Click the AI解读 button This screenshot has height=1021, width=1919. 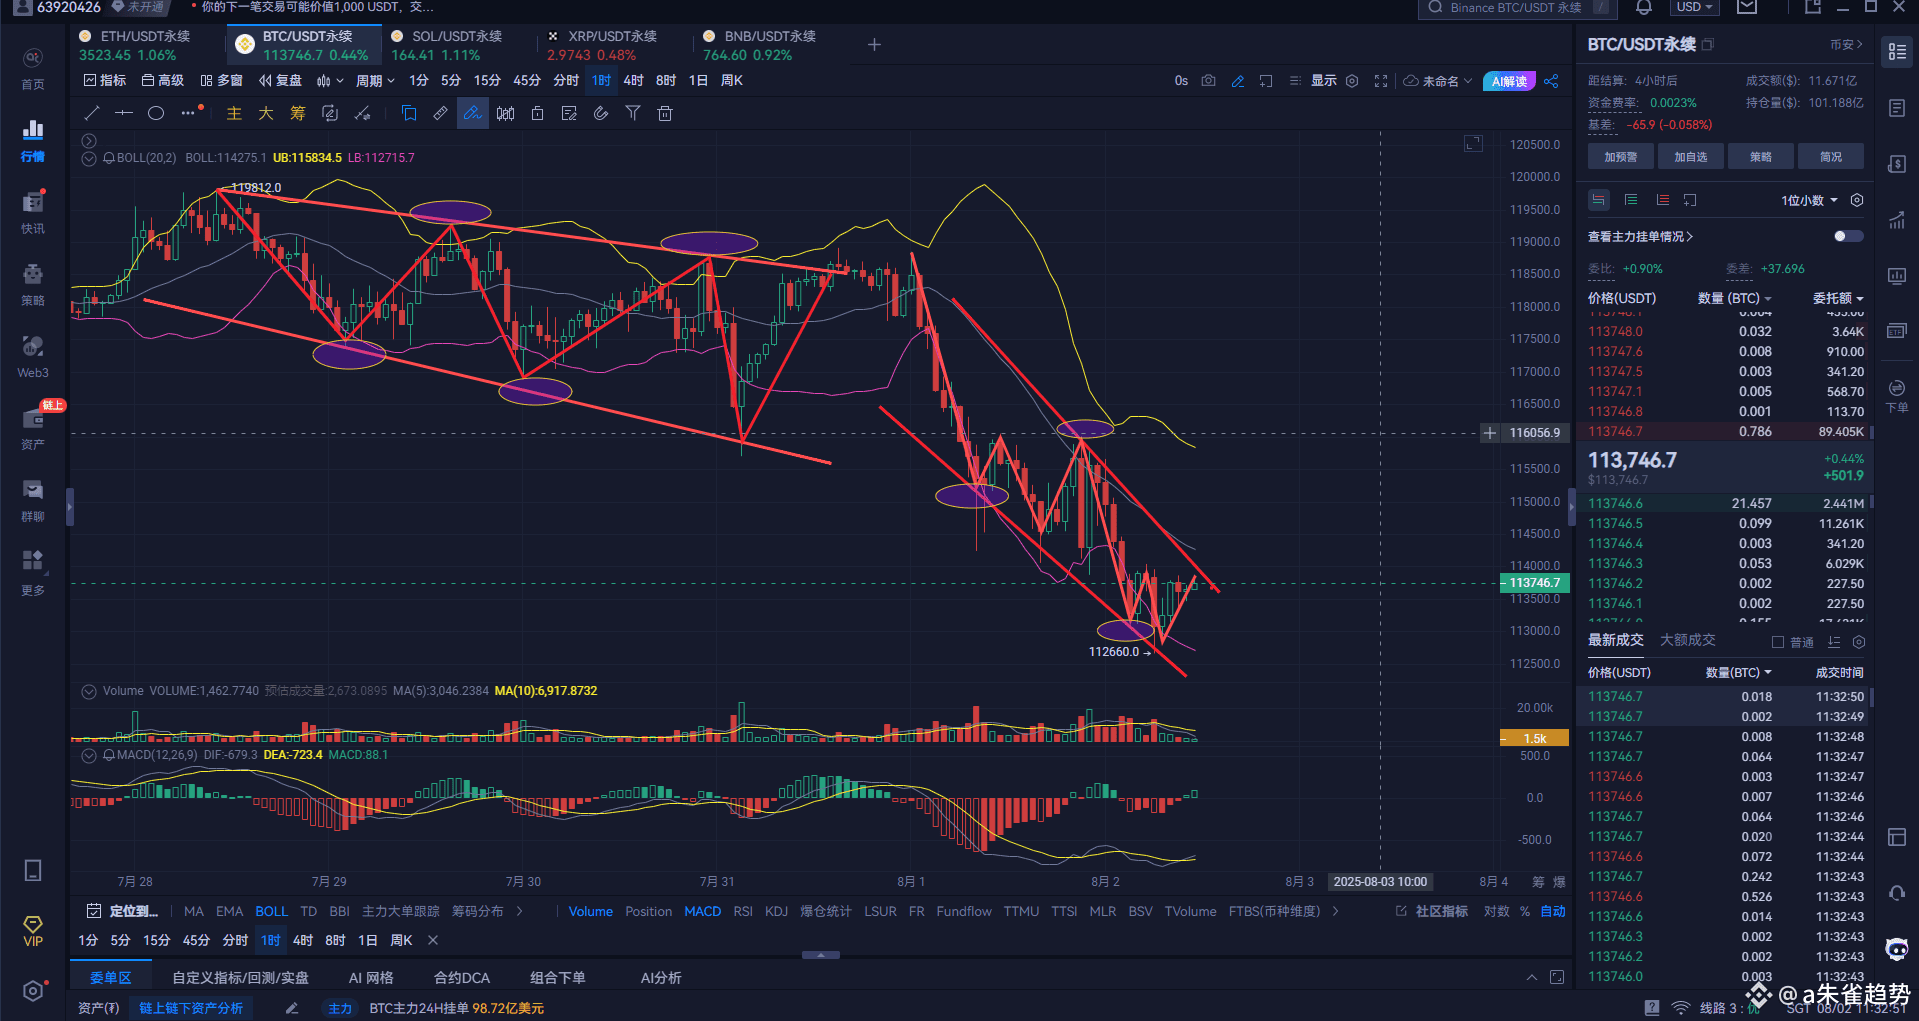click(x=1509, y=81)
